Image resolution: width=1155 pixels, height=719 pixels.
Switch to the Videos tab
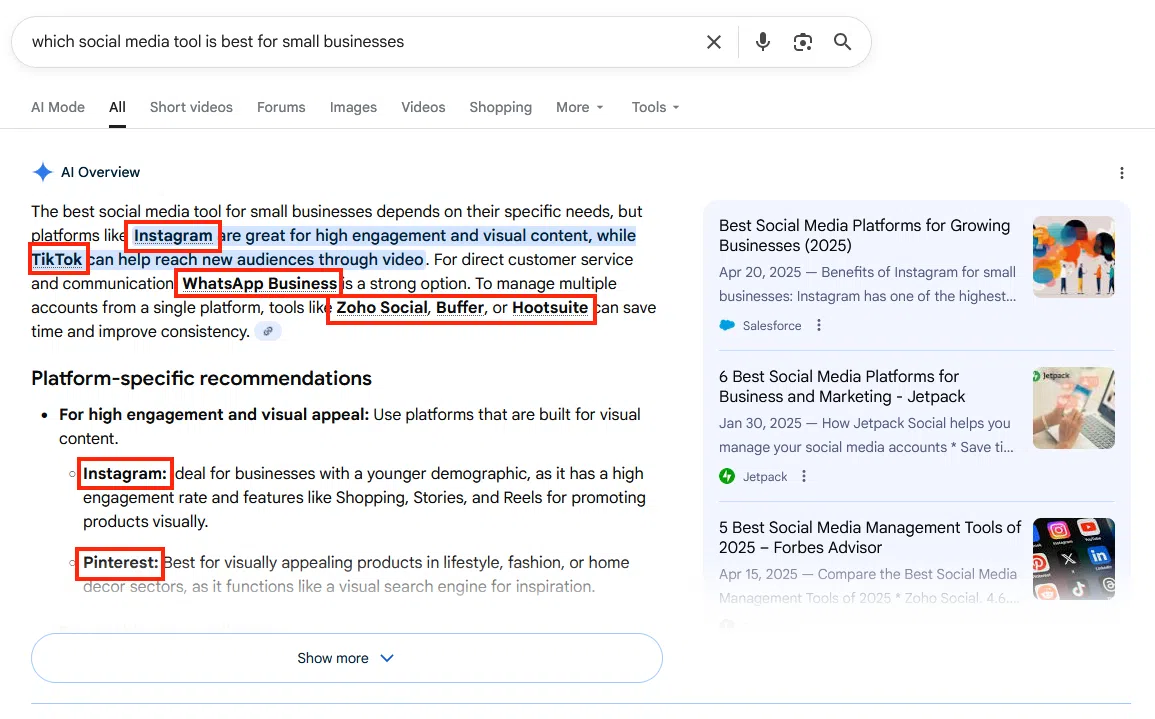423,108
